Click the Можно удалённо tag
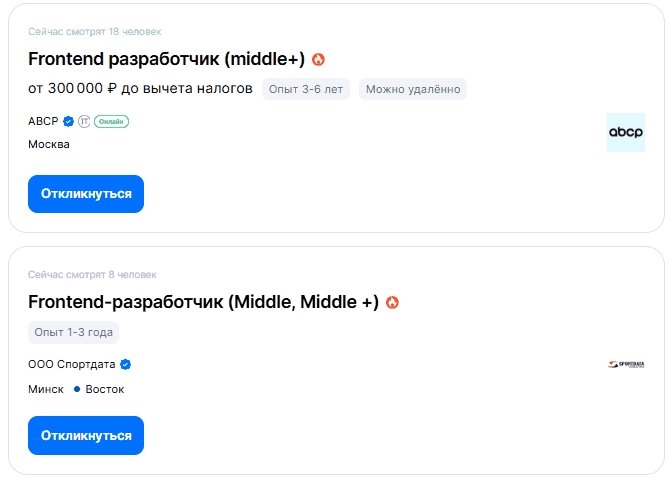The image size is (669, 479). pyautogui.click(x=413, y=89)
